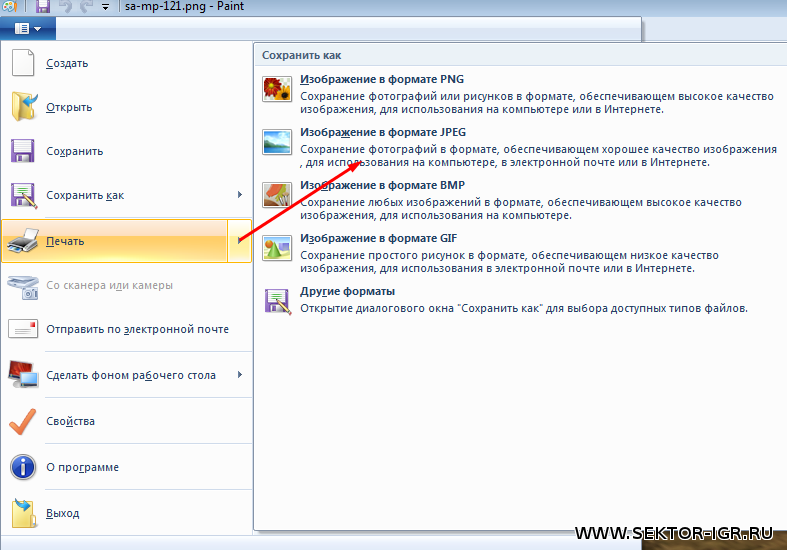Click the orange checkmark icon beside Свойства
The height and width of the screenshot is (550, 787).
click(23, 421)
